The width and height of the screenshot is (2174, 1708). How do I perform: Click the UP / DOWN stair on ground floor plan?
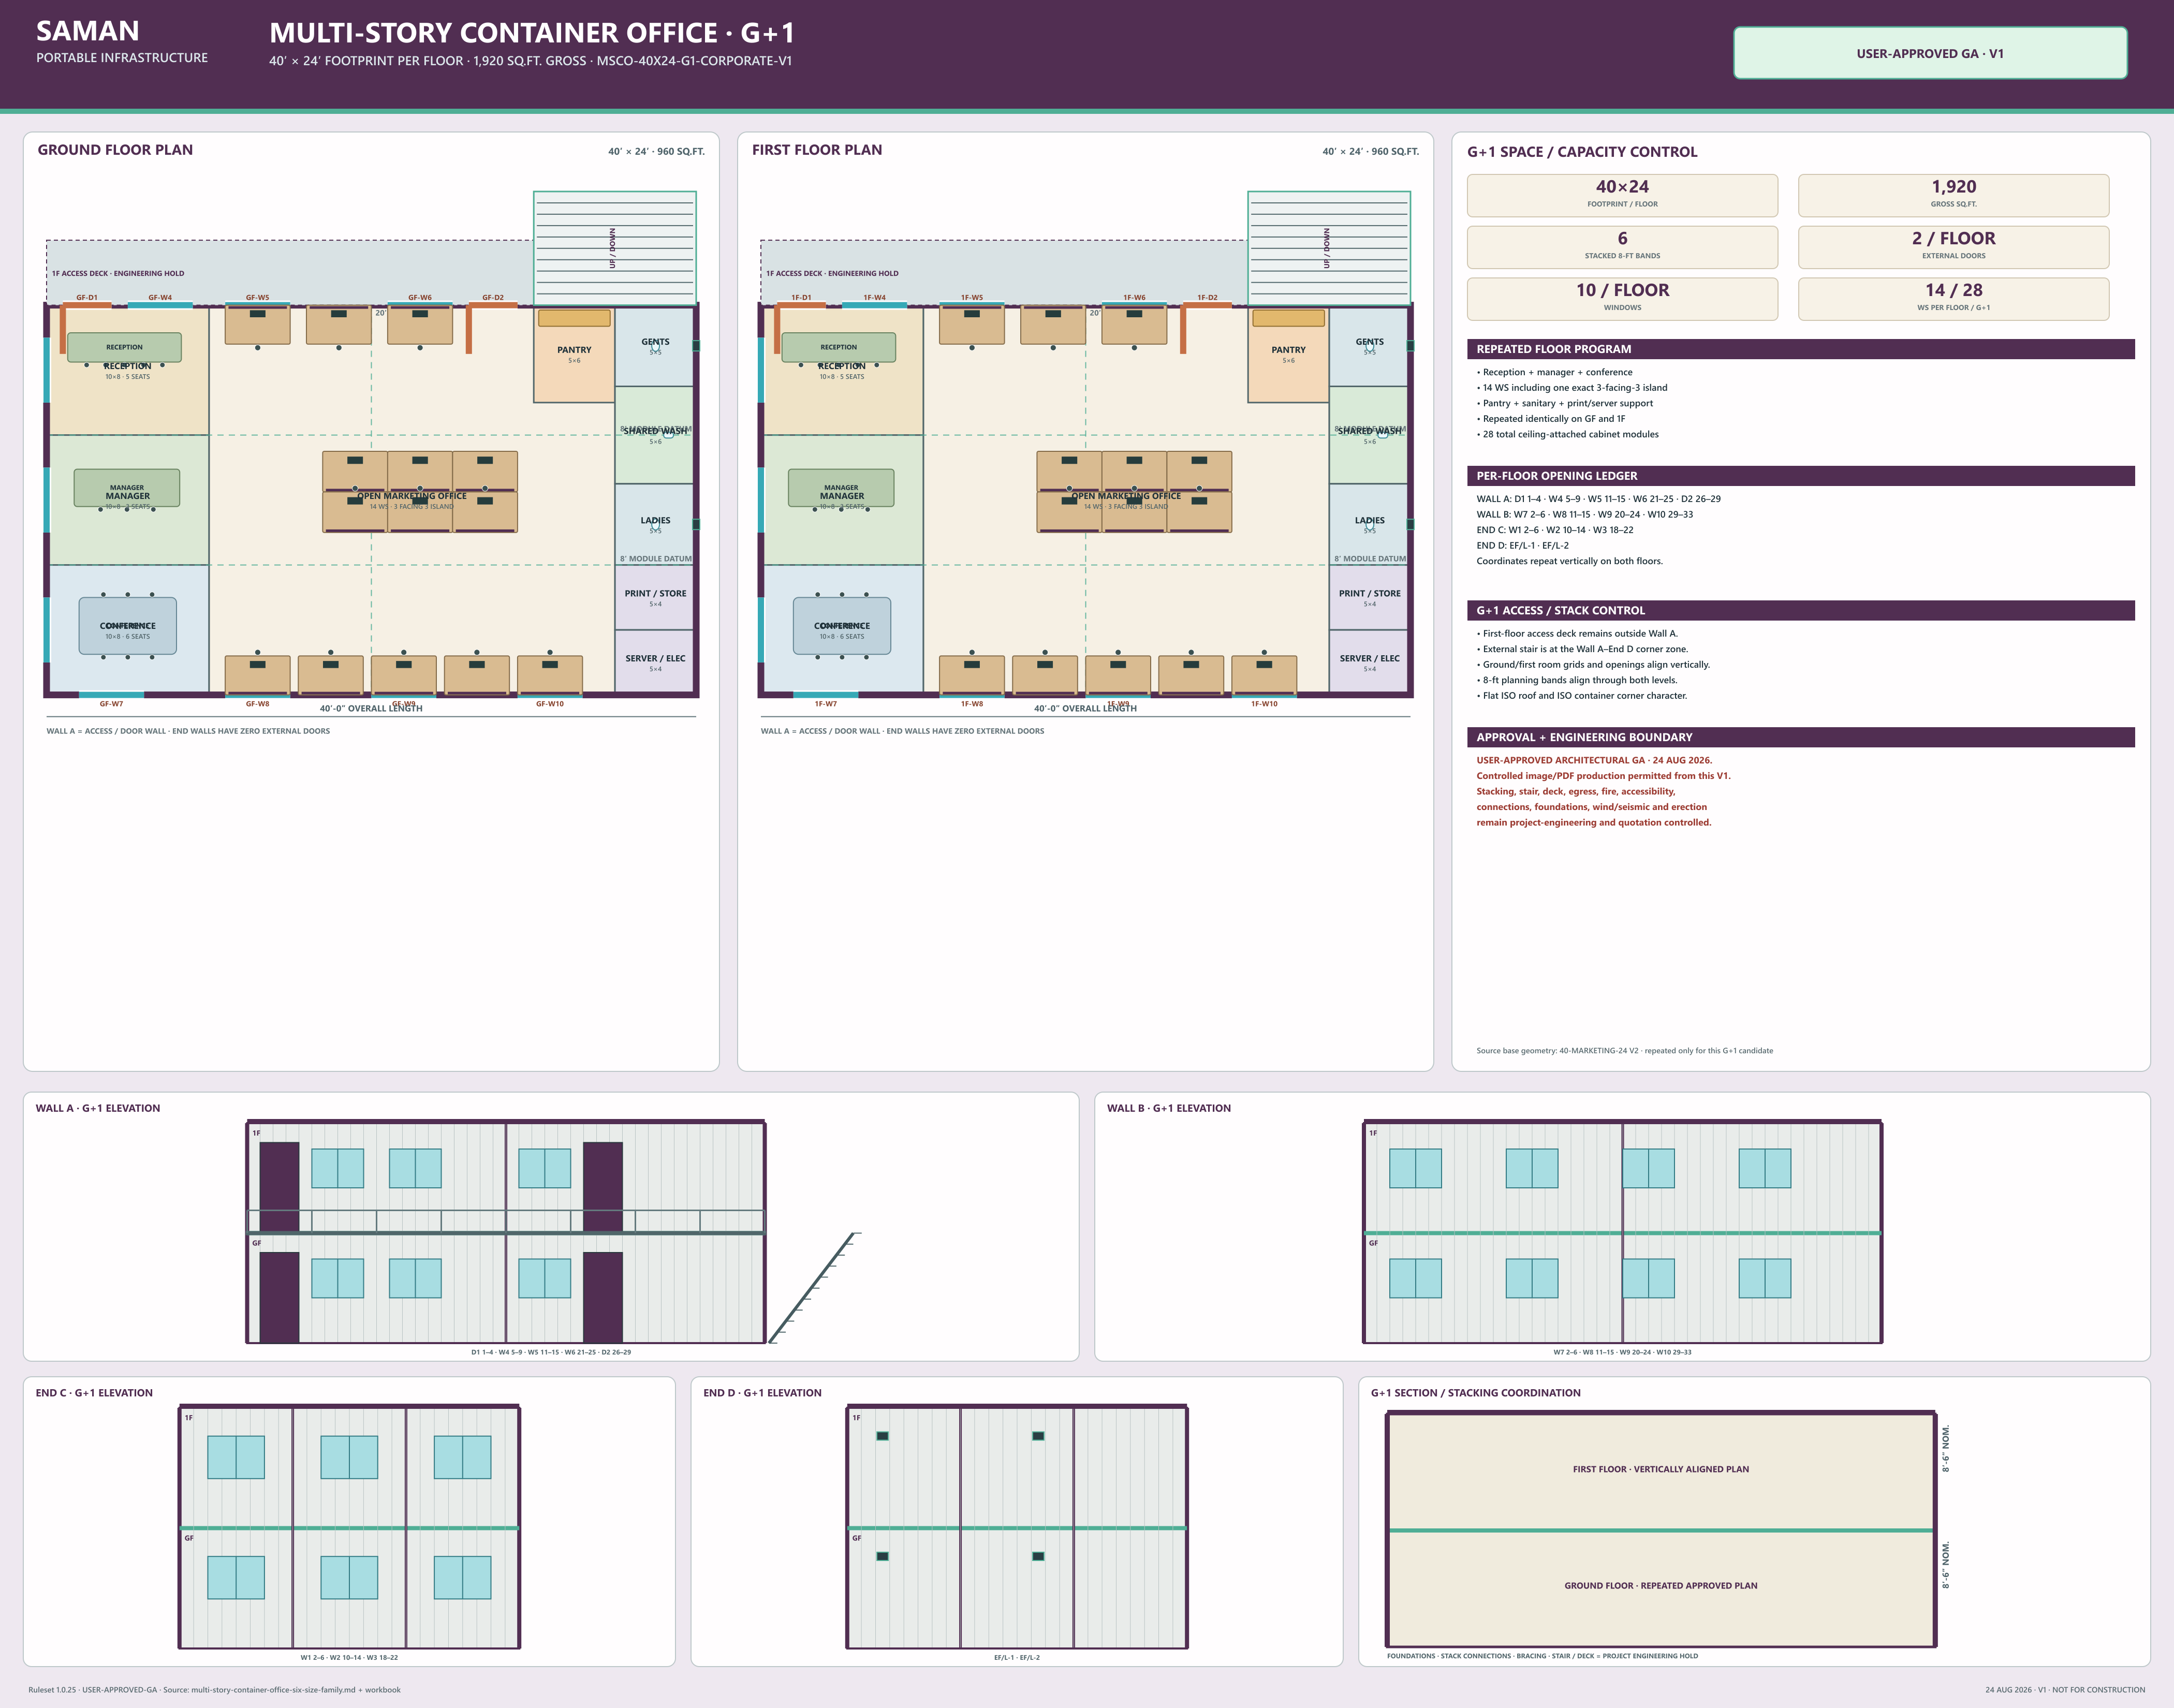pos(614,247)
